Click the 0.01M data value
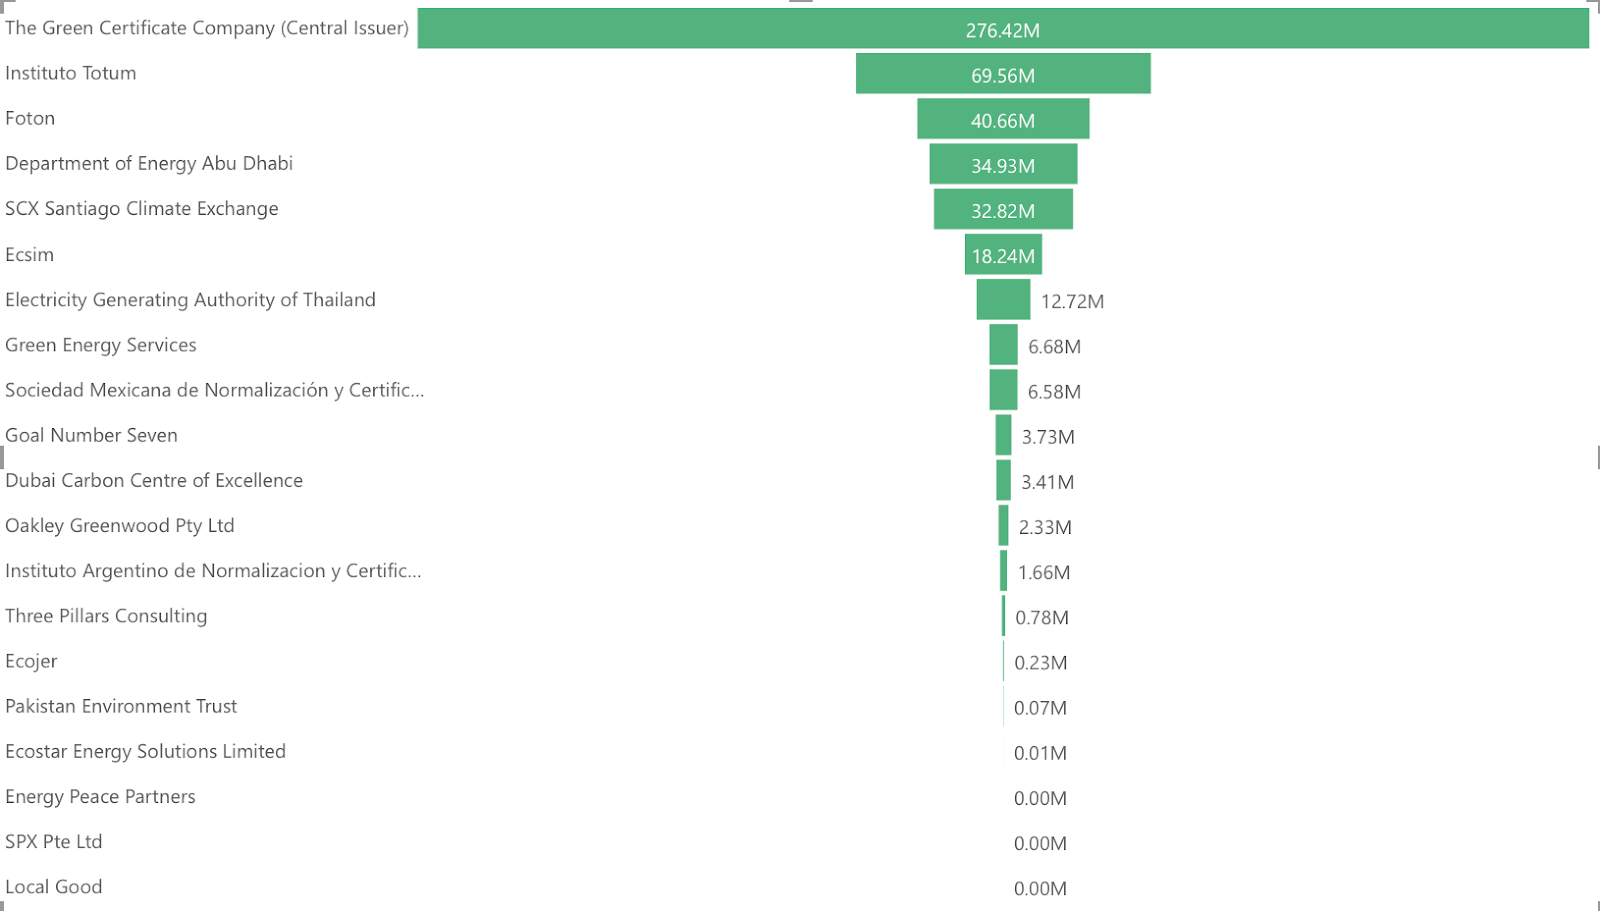This screenshot has width=1600, height=911. point(1040,753)
